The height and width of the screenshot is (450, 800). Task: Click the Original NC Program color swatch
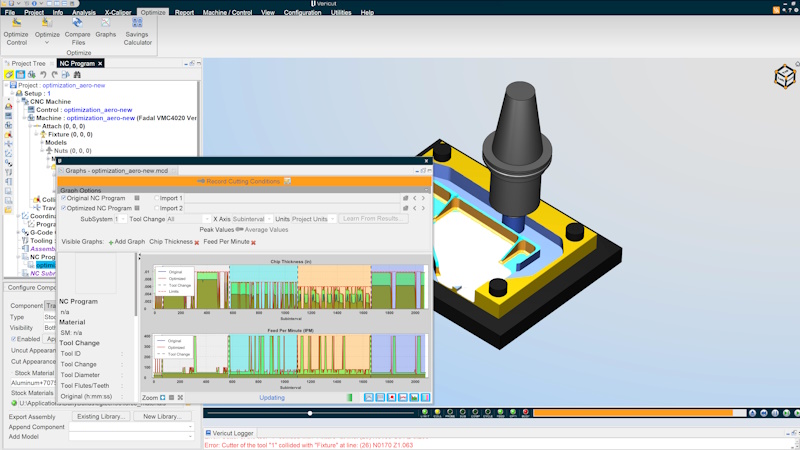(137, 198)
